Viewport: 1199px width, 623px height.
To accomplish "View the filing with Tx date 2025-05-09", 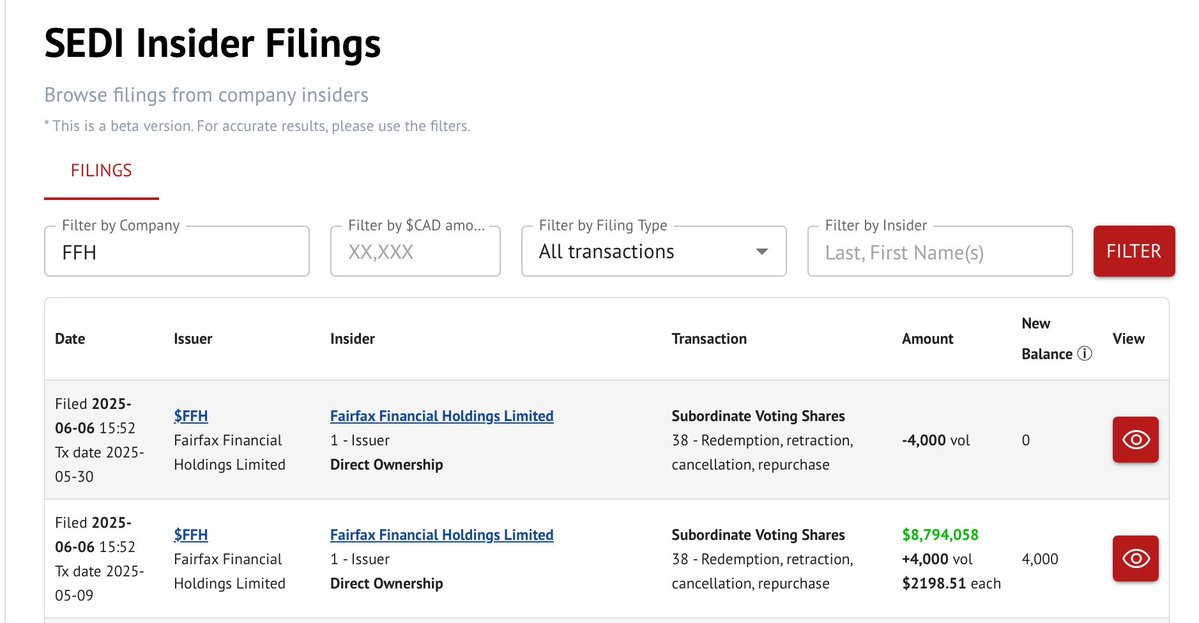I will coord(1135,559).
